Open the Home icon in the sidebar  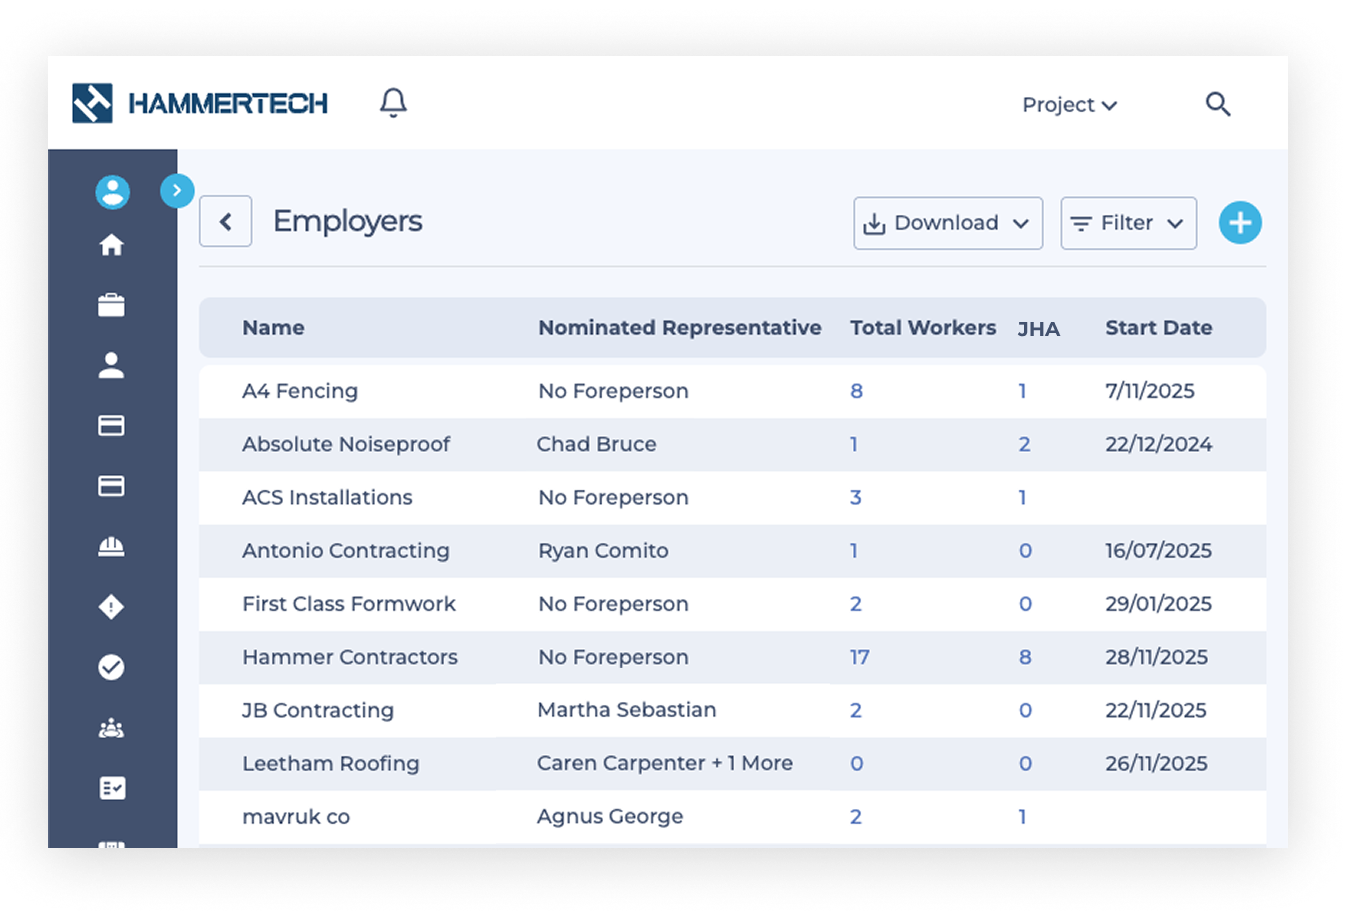(112, 245)
